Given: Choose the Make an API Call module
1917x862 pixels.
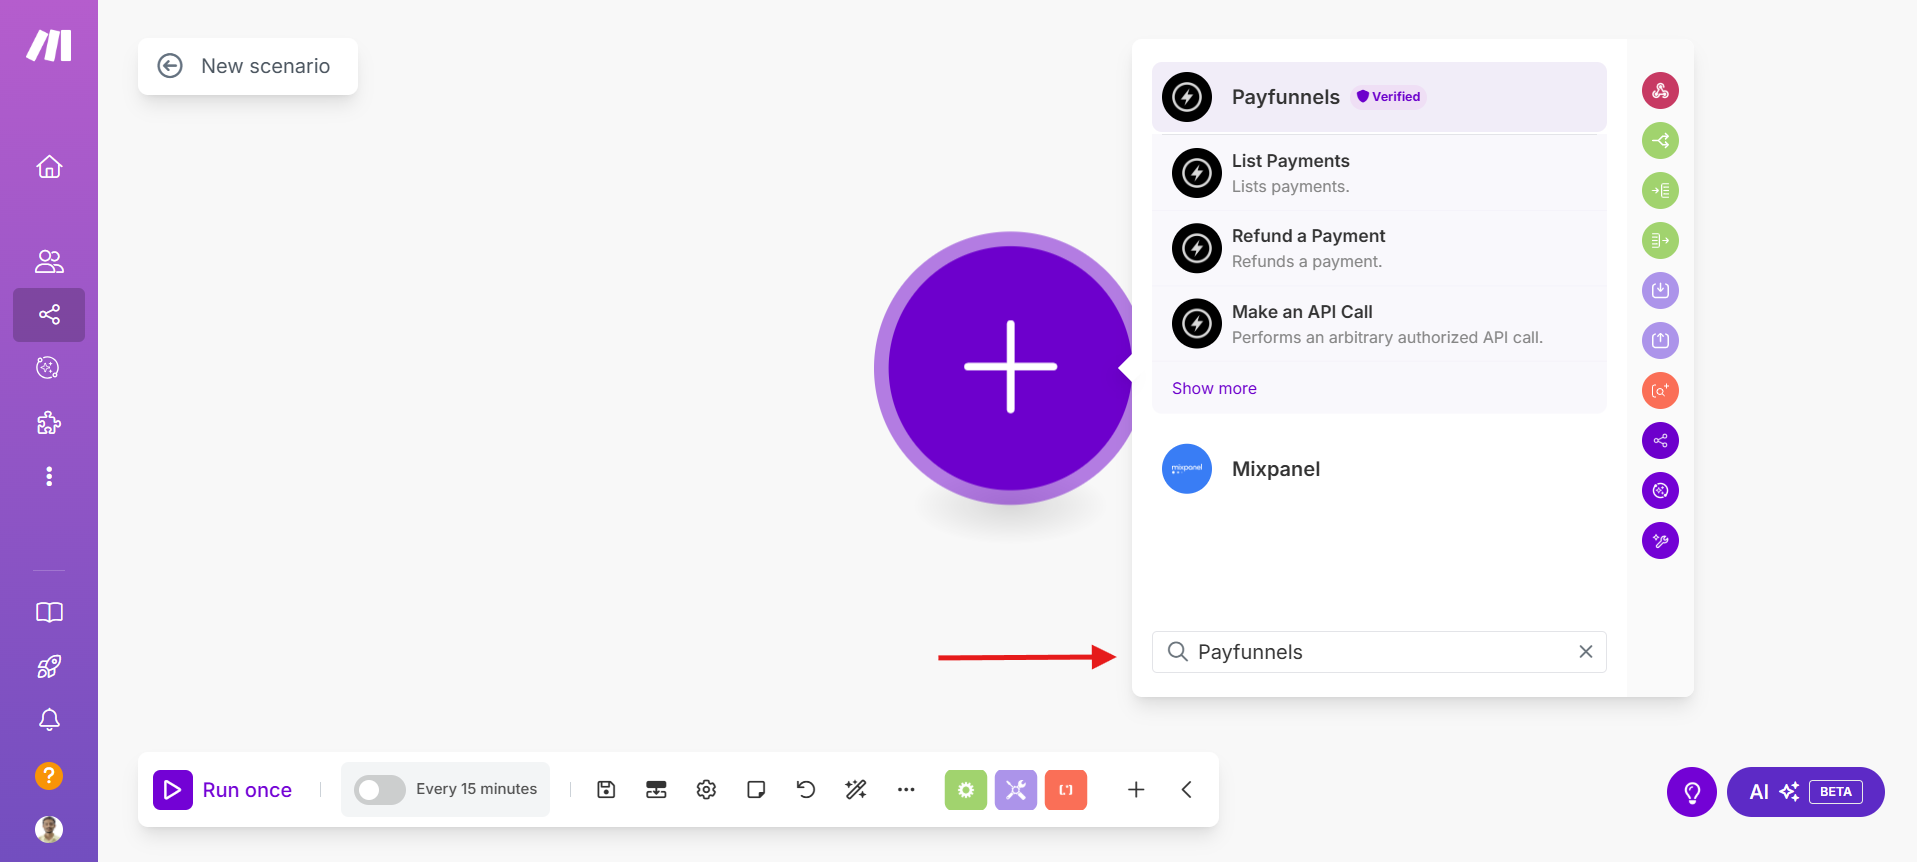Looking at the screenshot, I should [x=1379, y=324].
